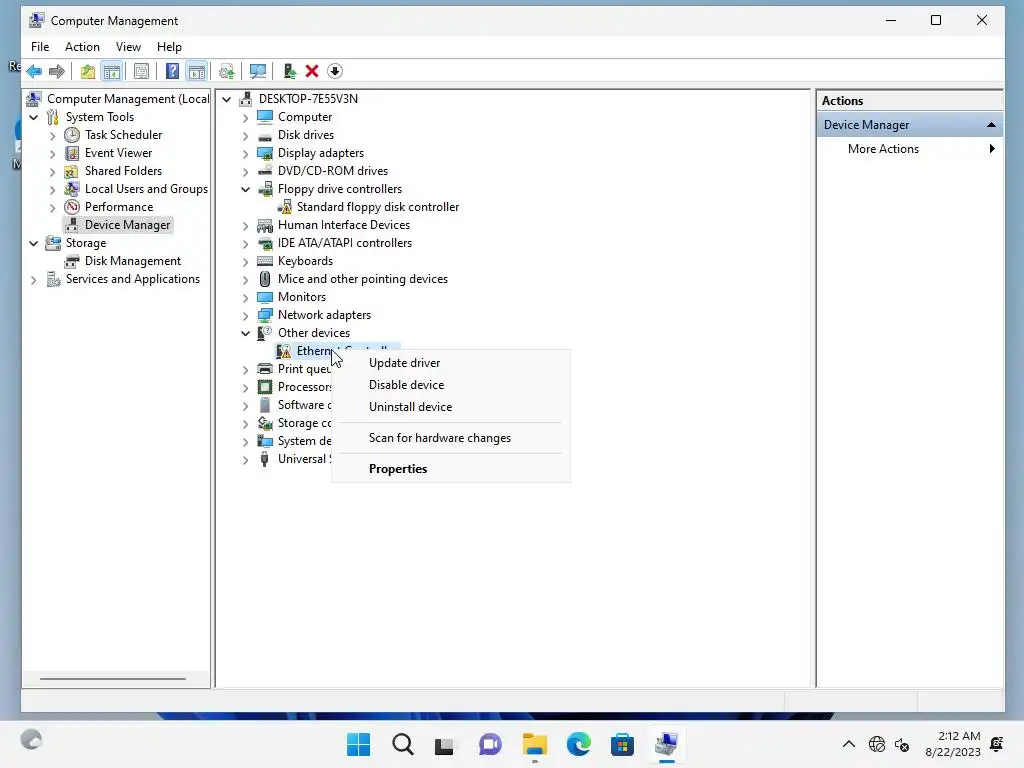Click the Scan for hardware changes monitor icon
This screenshot has height=768, width=1024.
(x=258, y=71)
